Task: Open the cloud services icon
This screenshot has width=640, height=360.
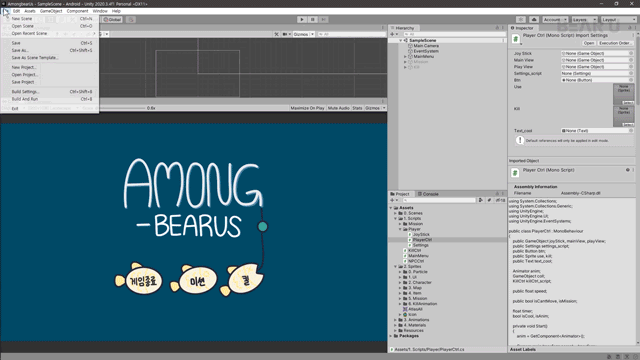Action: point(534,20)
